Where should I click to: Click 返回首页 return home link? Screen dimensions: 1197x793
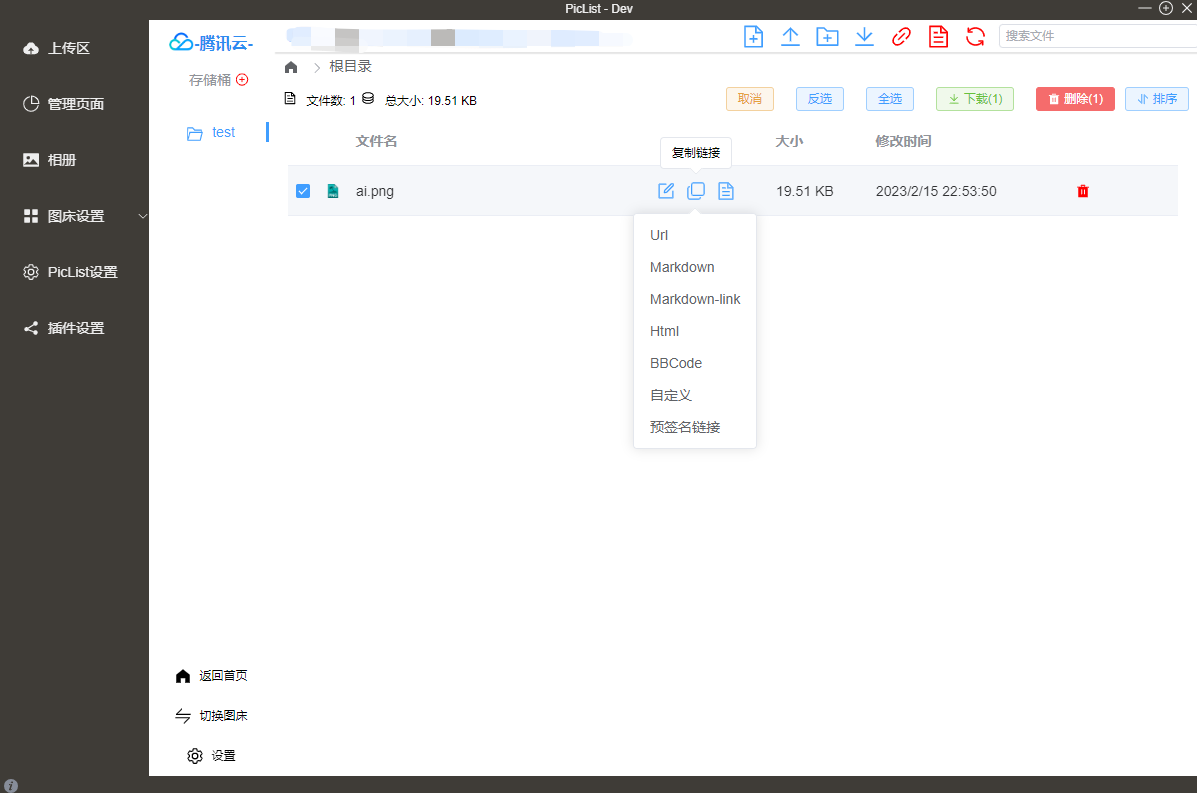point(211,675)
